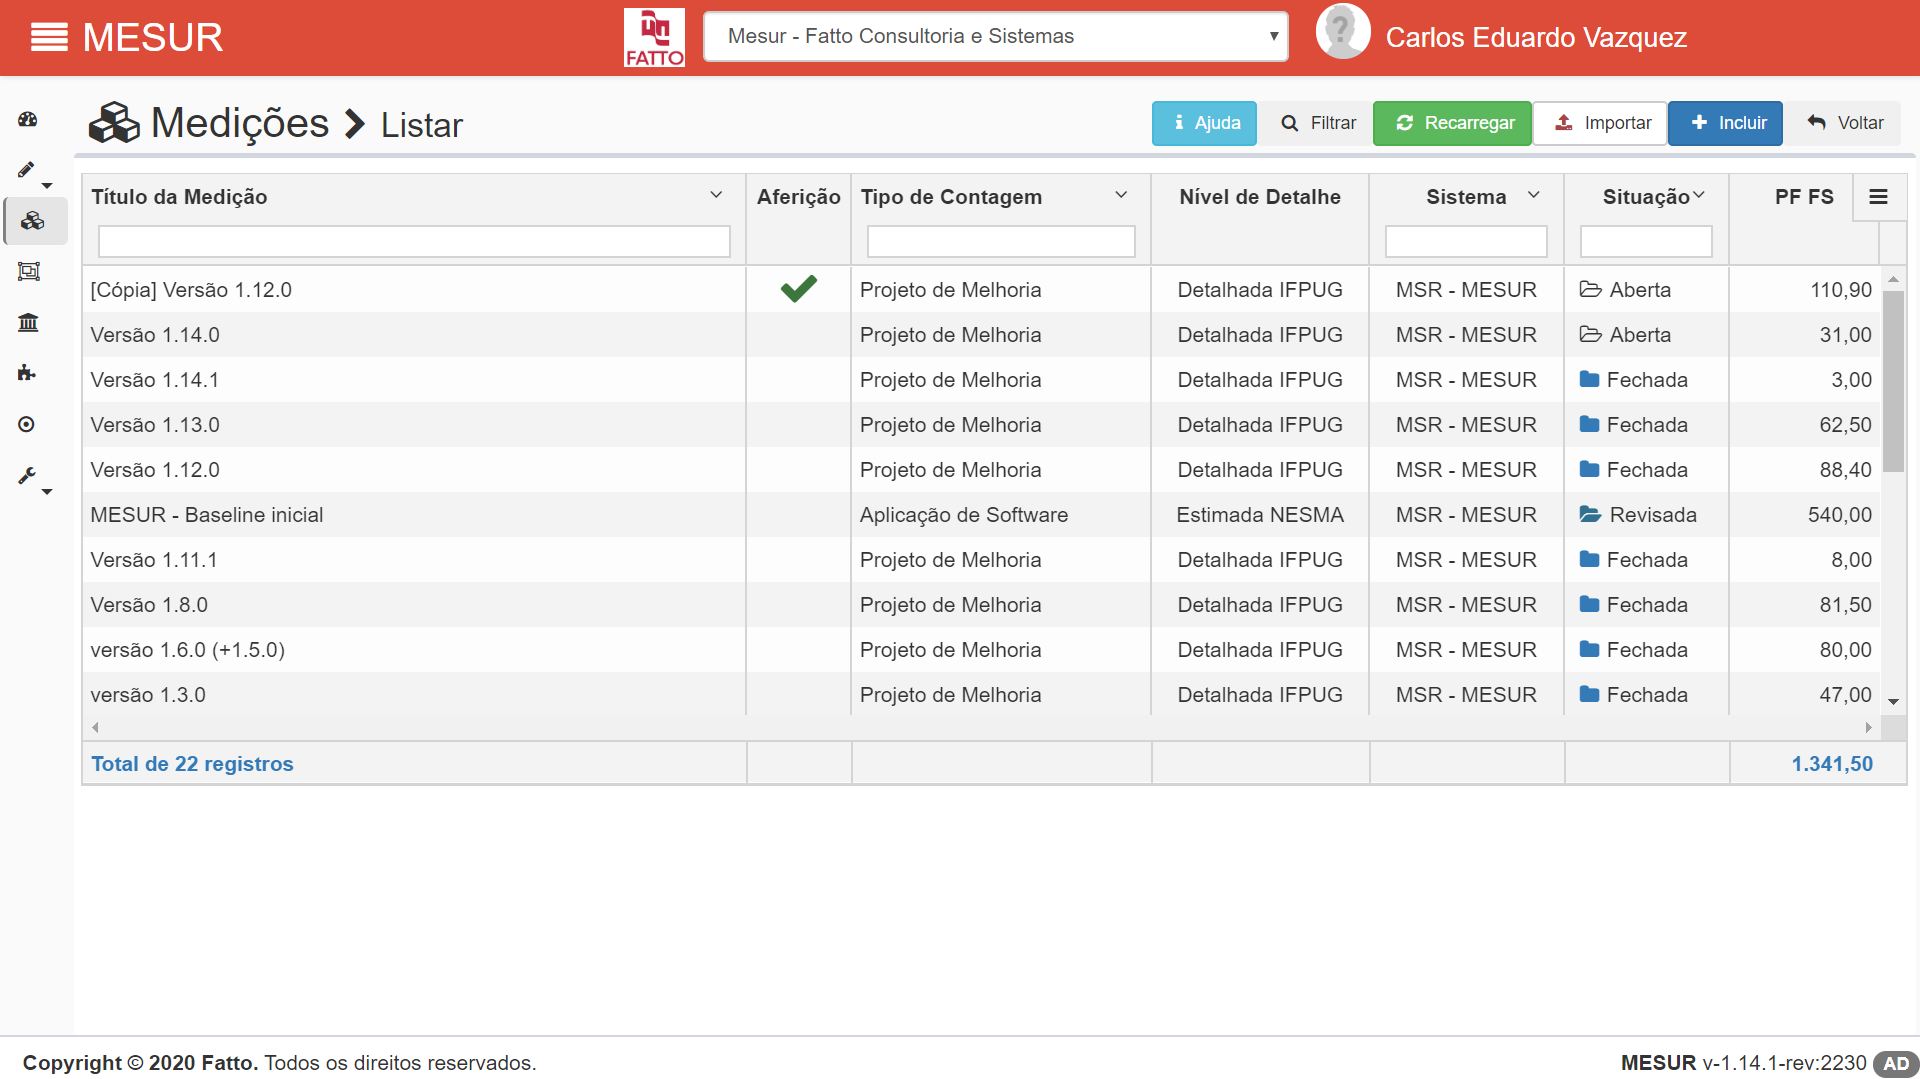This screenshot has width=1920, height=1079.
Task: Click the Título da Medição filter input
Action: [414, 241]
